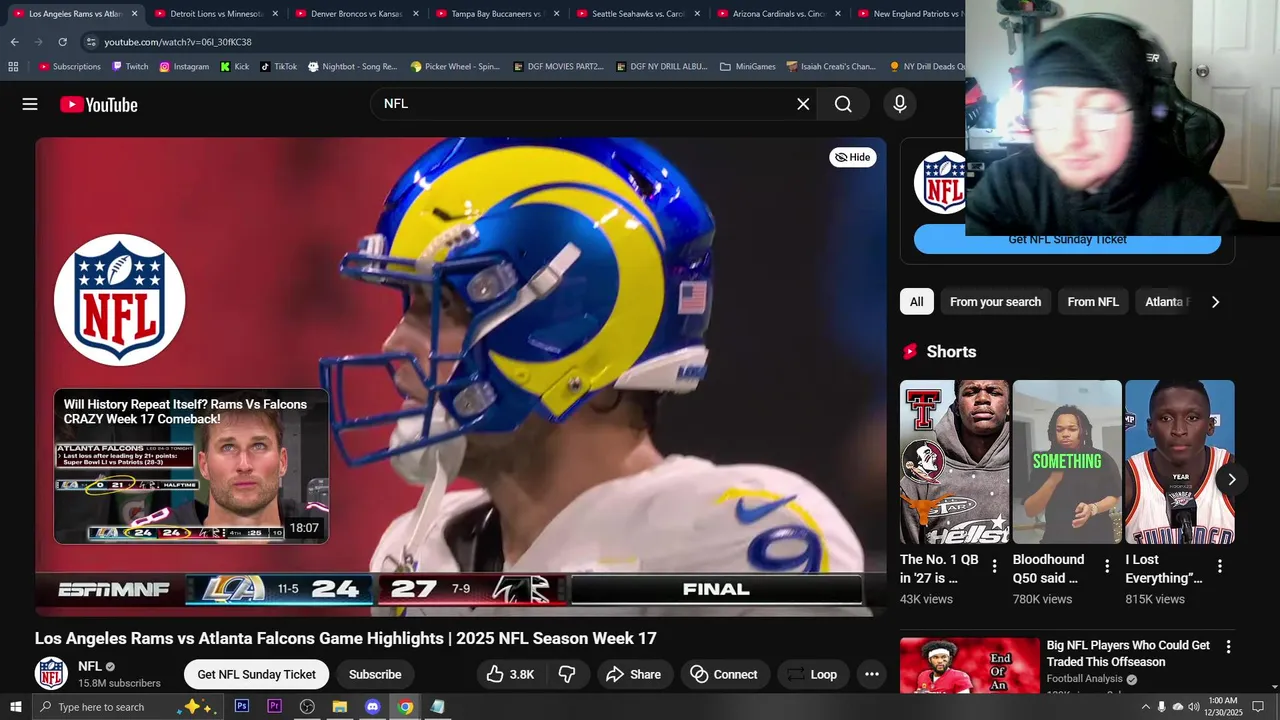
Task: Share the video
Action: 633,674
